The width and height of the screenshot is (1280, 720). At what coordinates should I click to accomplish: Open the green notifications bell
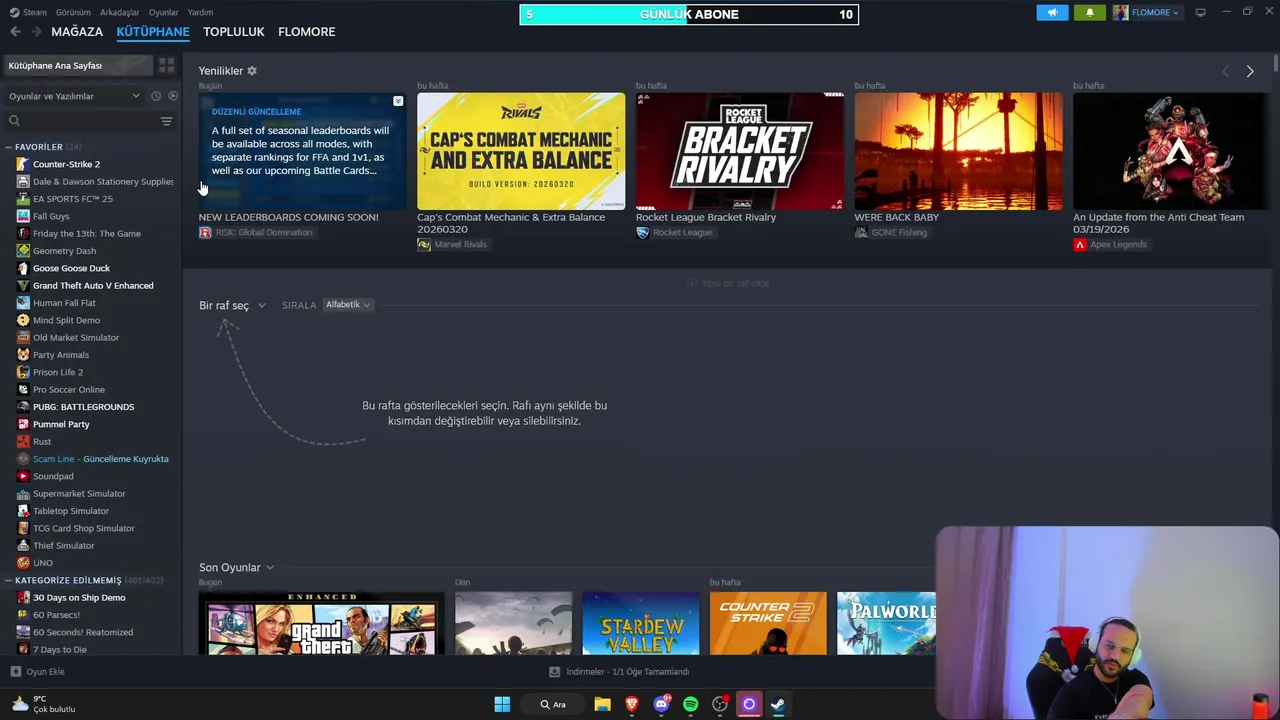(x=1089, y=13)
